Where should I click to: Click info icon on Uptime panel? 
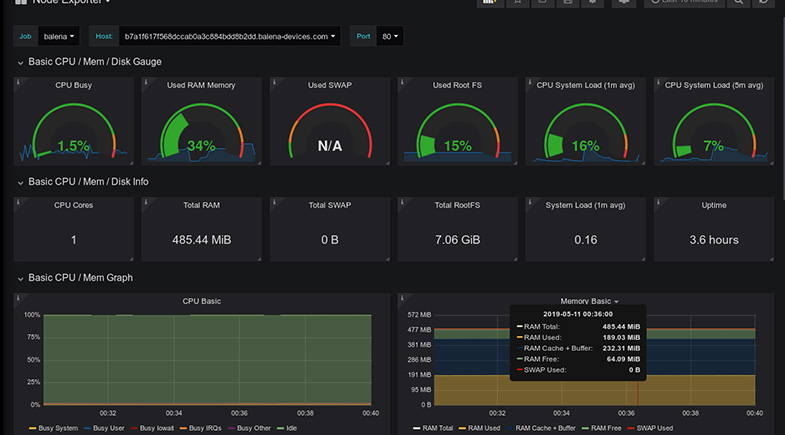tap(658, 202)
